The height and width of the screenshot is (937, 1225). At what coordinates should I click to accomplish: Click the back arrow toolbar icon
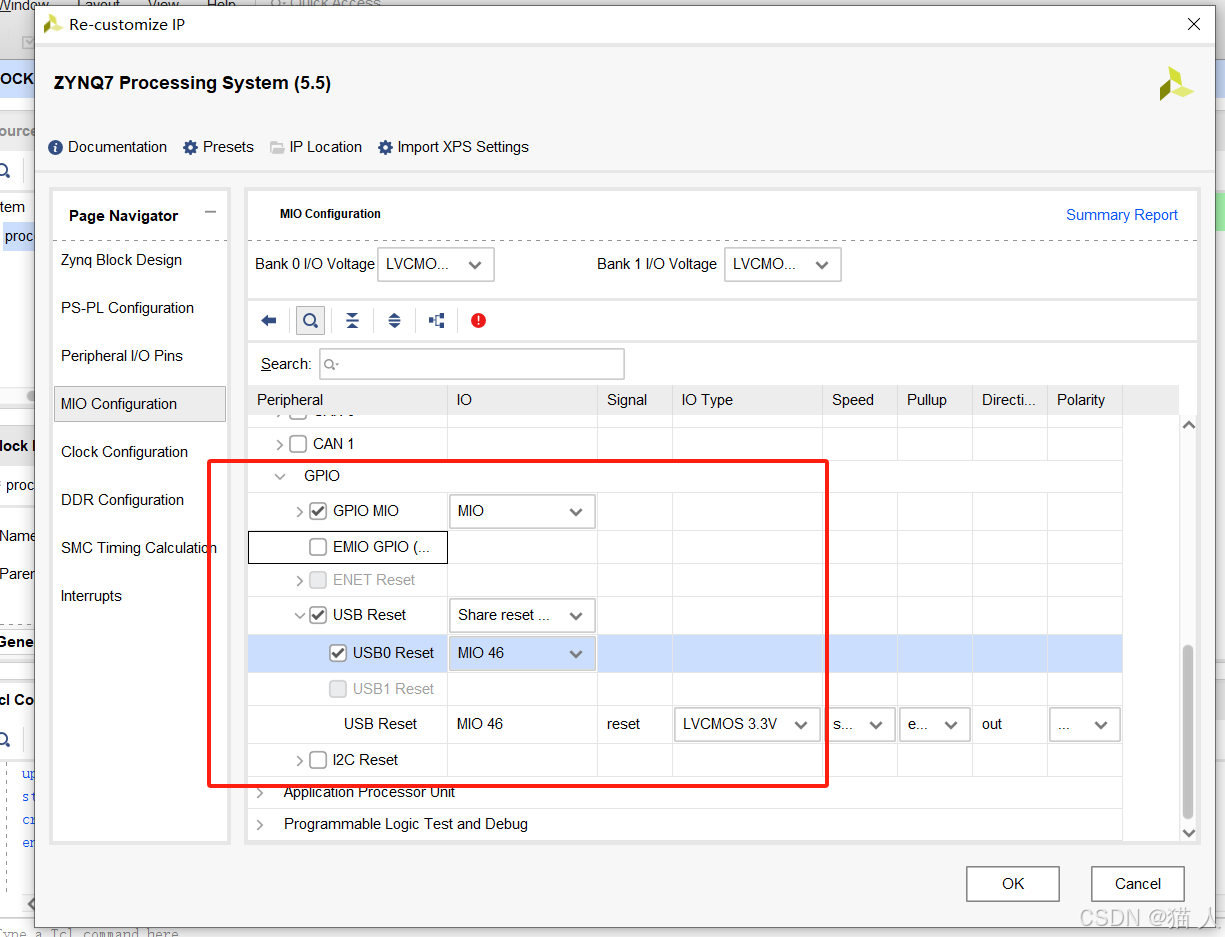coord(268,321)
